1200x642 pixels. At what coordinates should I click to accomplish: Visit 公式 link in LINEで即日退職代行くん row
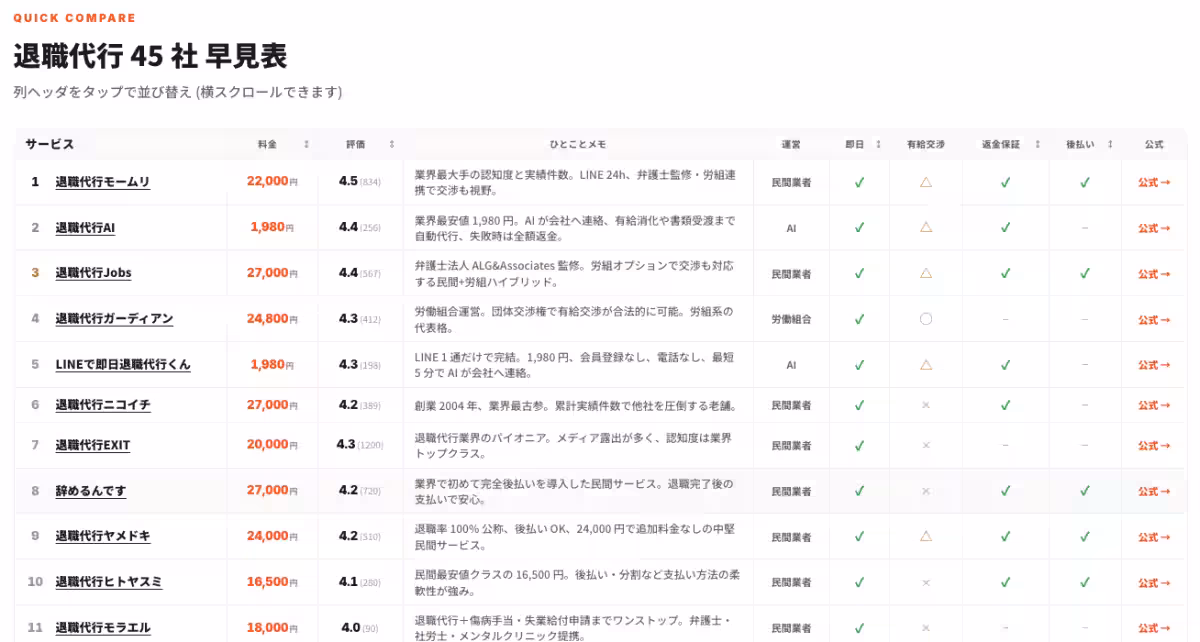click(1154, 366)
